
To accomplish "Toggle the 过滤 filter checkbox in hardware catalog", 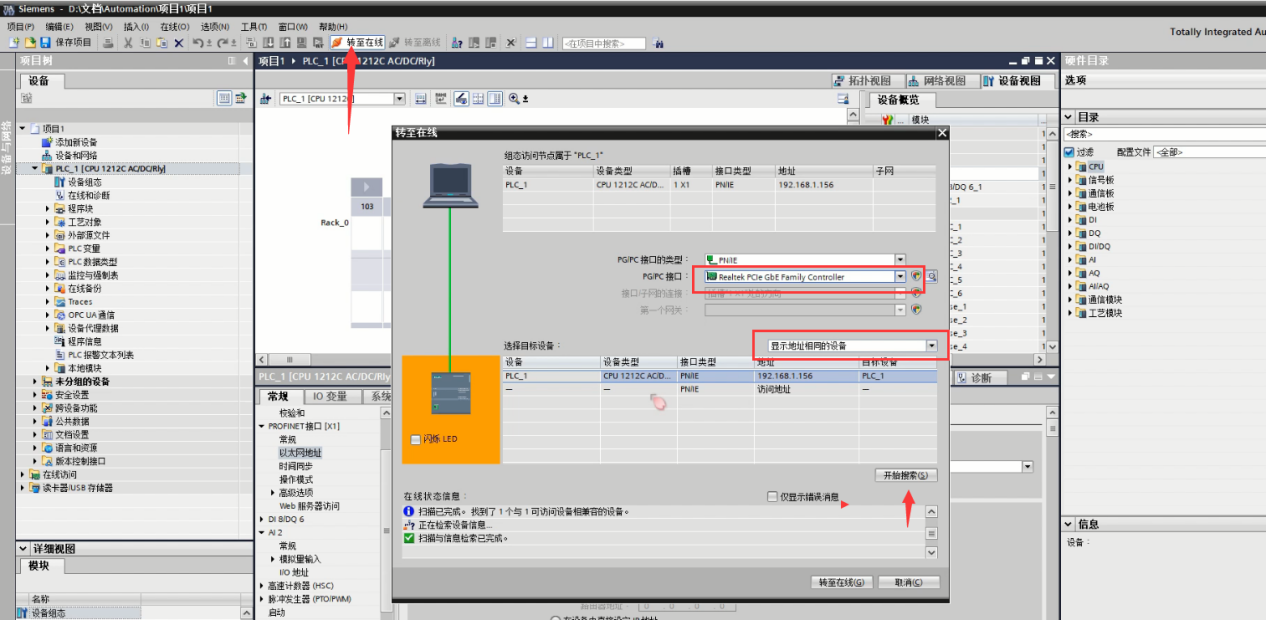I will [1069, 152].
